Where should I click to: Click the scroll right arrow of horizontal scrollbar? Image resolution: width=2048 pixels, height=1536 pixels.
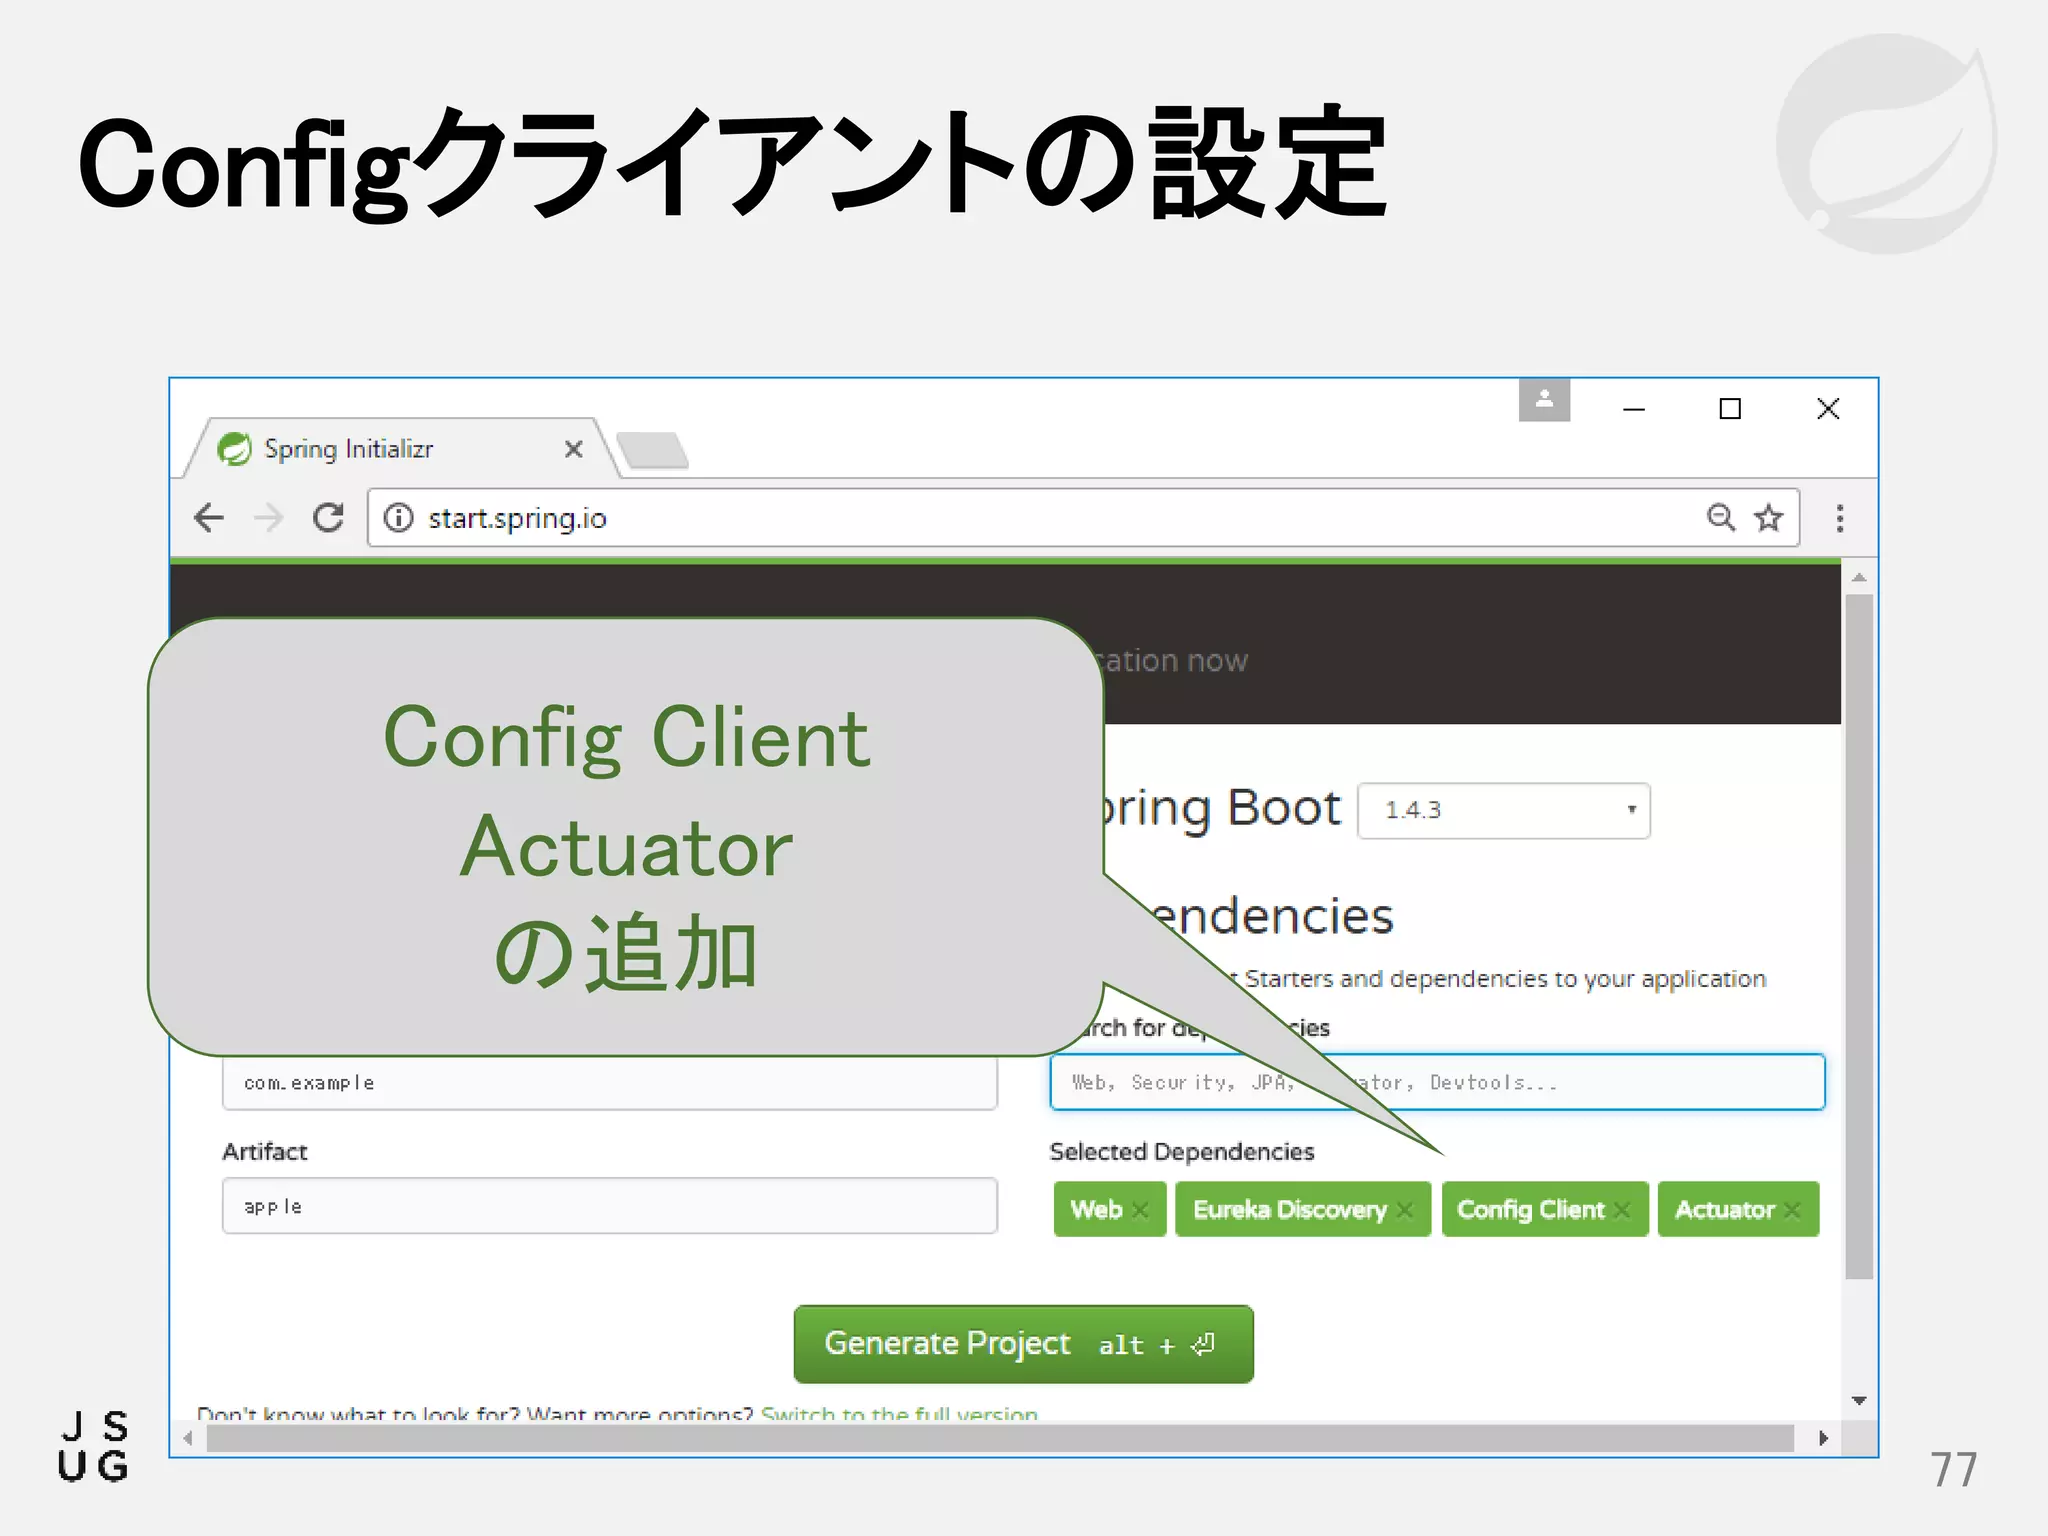(1823, 1438)
